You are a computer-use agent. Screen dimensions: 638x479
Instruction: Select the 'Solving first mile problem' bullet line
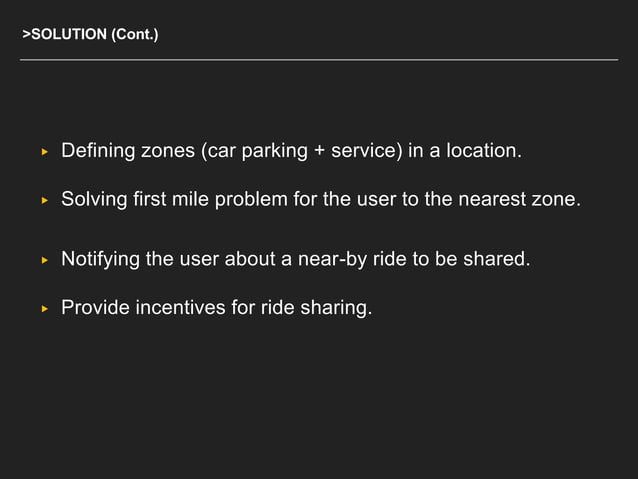[x=321, y=199]
